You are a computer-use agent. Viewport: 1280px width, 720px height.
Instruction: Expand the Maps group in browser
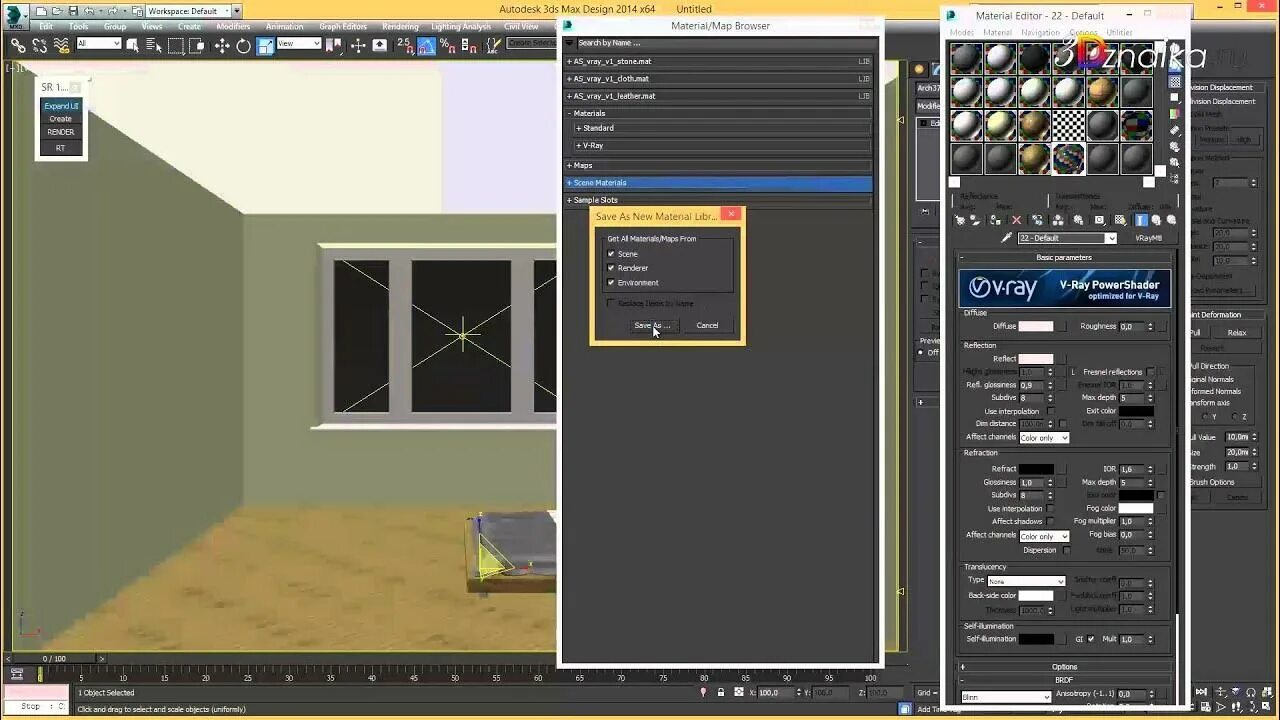(718, 165)
